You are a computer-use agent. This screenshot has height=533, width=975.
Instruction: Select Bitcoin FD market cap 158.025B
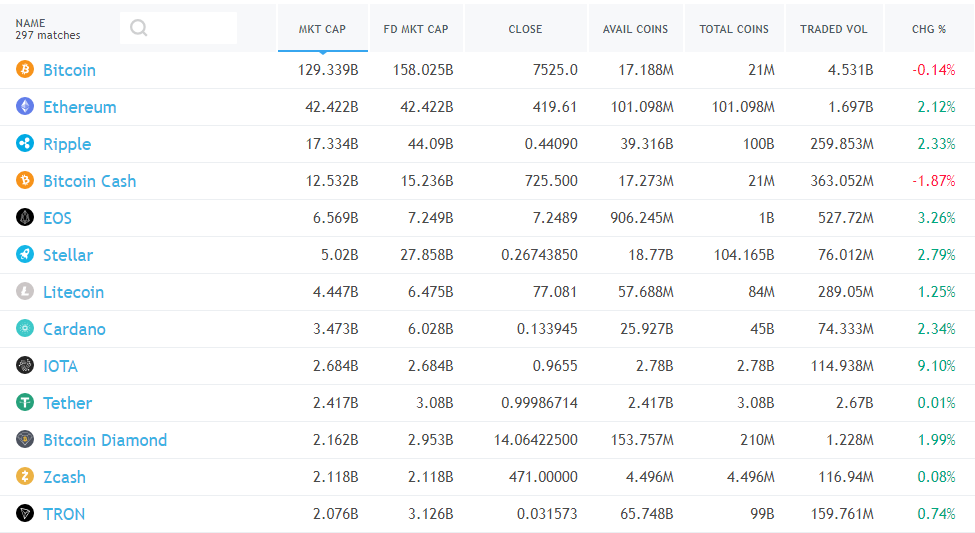pos(423,70)
